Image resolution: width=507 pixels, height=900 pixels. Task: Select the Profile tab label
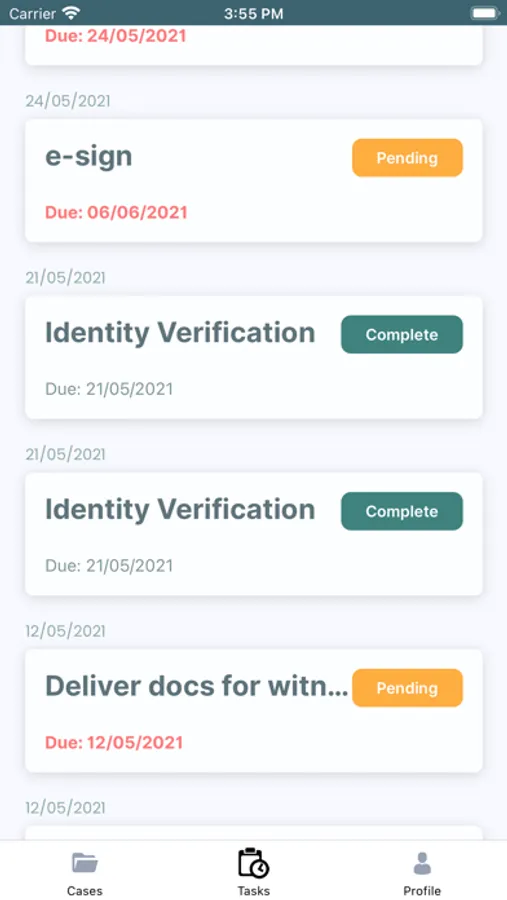click(422, 891)
